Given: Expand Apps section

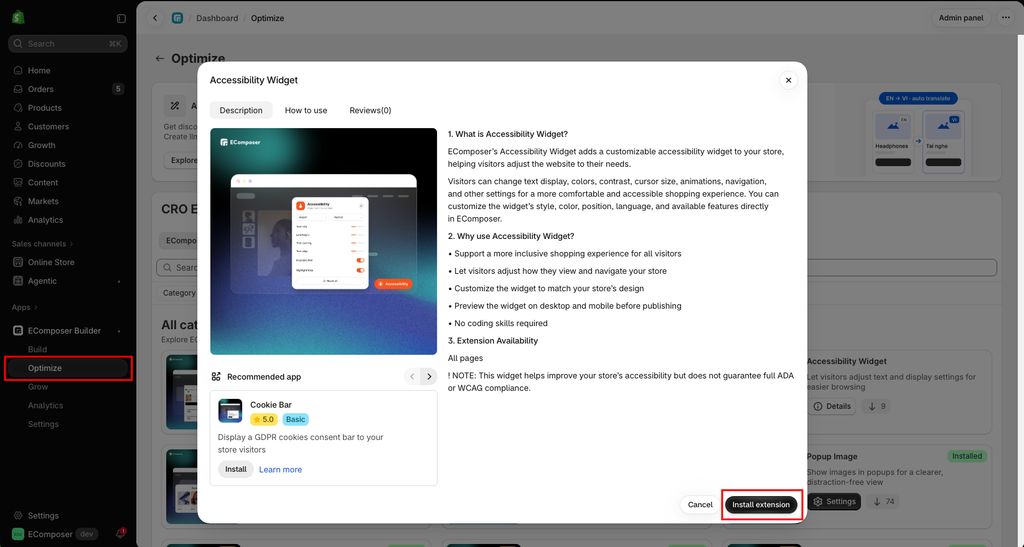Looking at the screenshot, I should tap(25, 307).
